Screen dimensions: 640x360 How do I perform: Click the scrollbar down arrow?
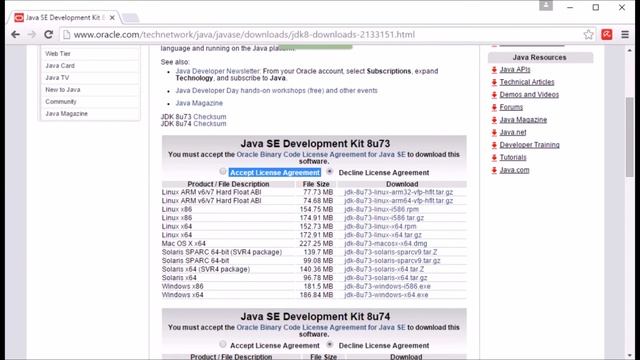pos(629,356)
